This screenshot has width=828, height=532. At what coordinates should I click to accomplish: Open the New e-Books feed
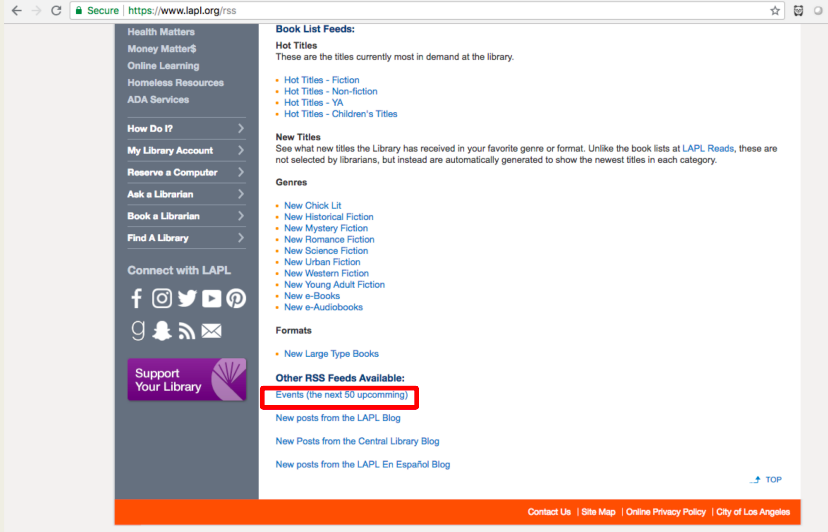click(312, 296)
